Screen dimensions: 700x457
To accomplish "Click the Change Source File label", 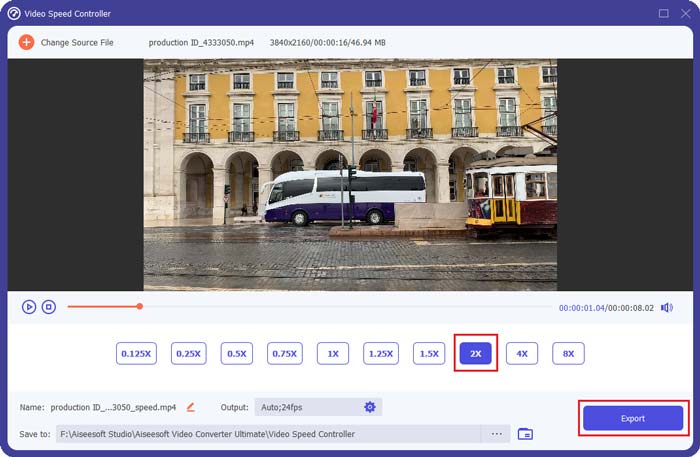I will click(77, 42).
